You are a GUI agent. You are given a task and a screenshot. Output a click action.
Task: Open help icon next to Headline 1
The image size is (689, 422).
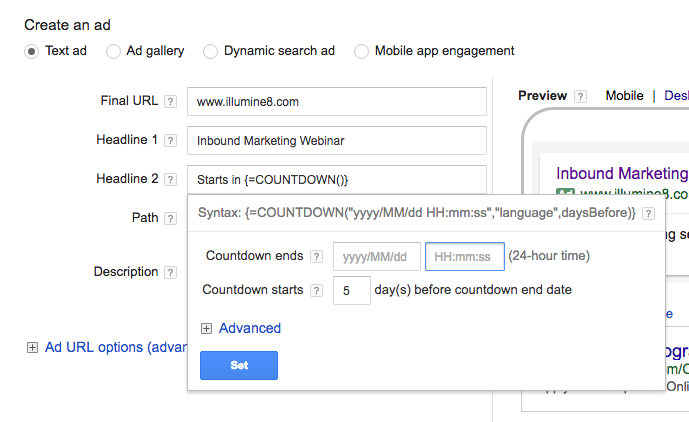(x=170, y=141)
